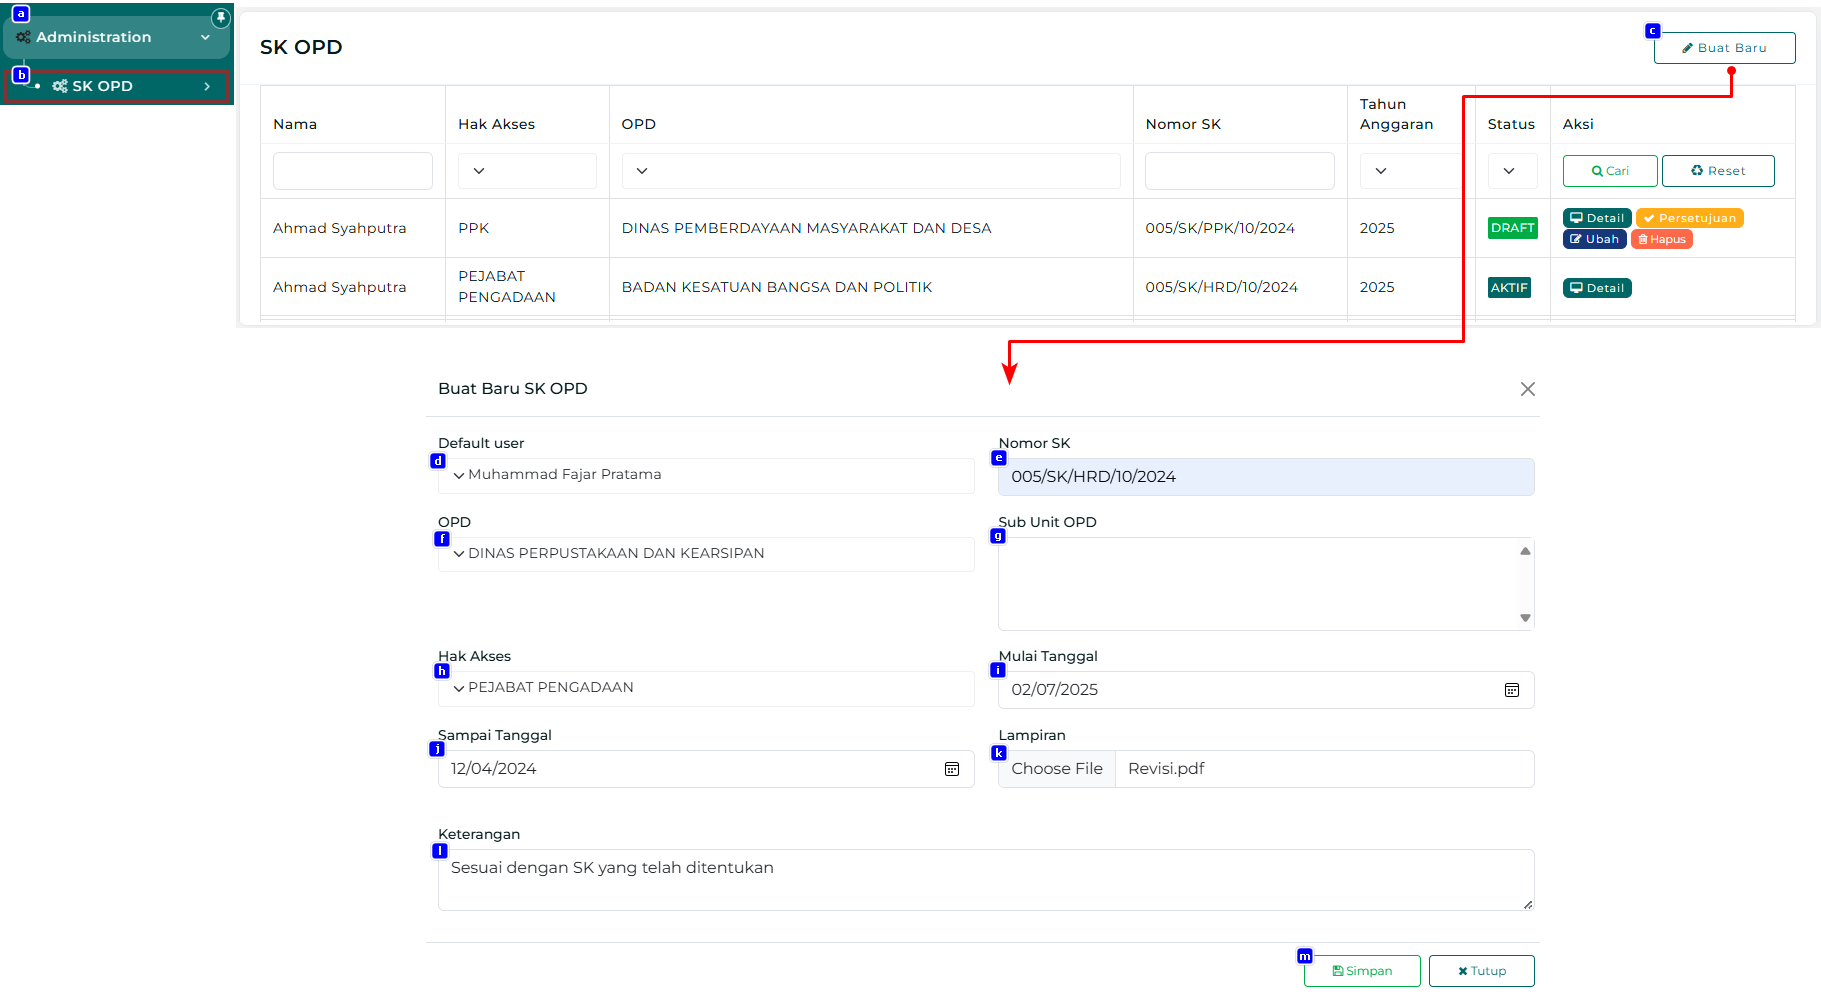The image size is (1821, 992).
Task: Click Hapus on the DRAFT row
Action: click(1661, 240)
